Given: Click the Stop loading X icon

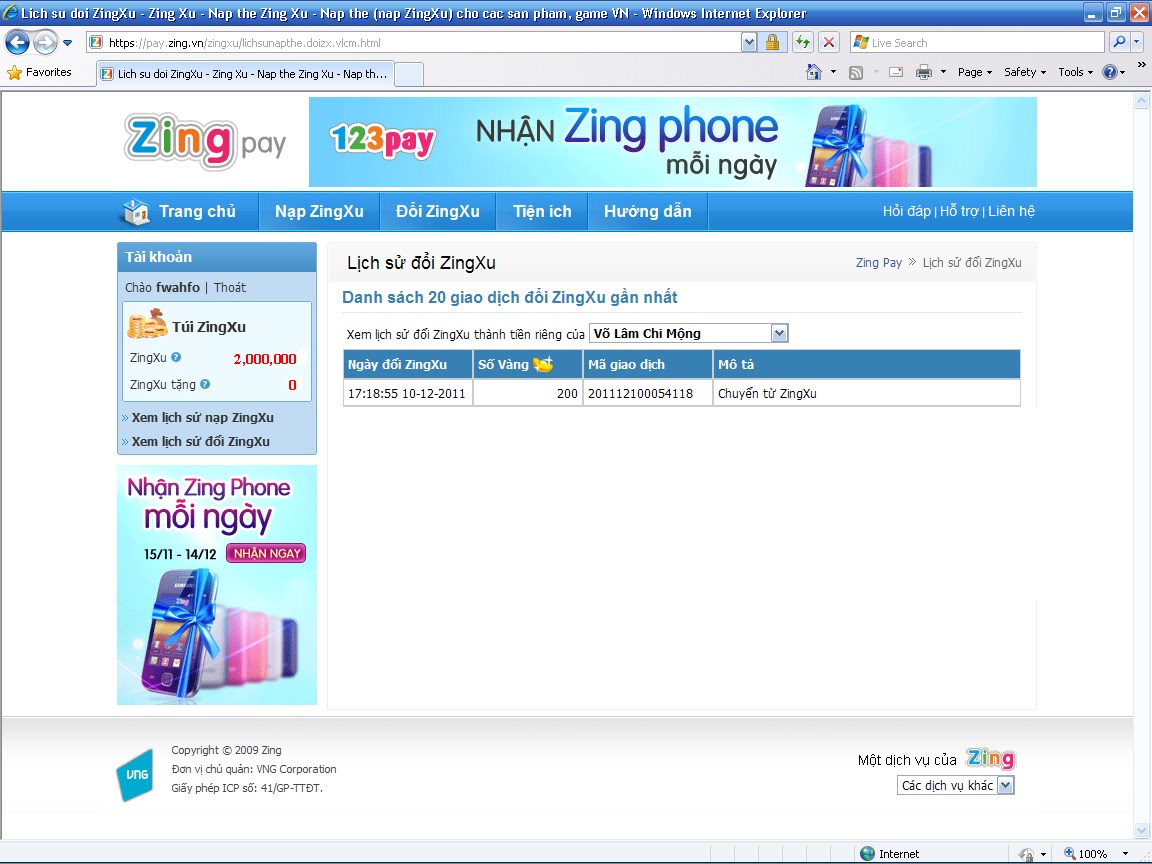Looking at the screenshot, I should pyautogui.click(x=829, y=43).
